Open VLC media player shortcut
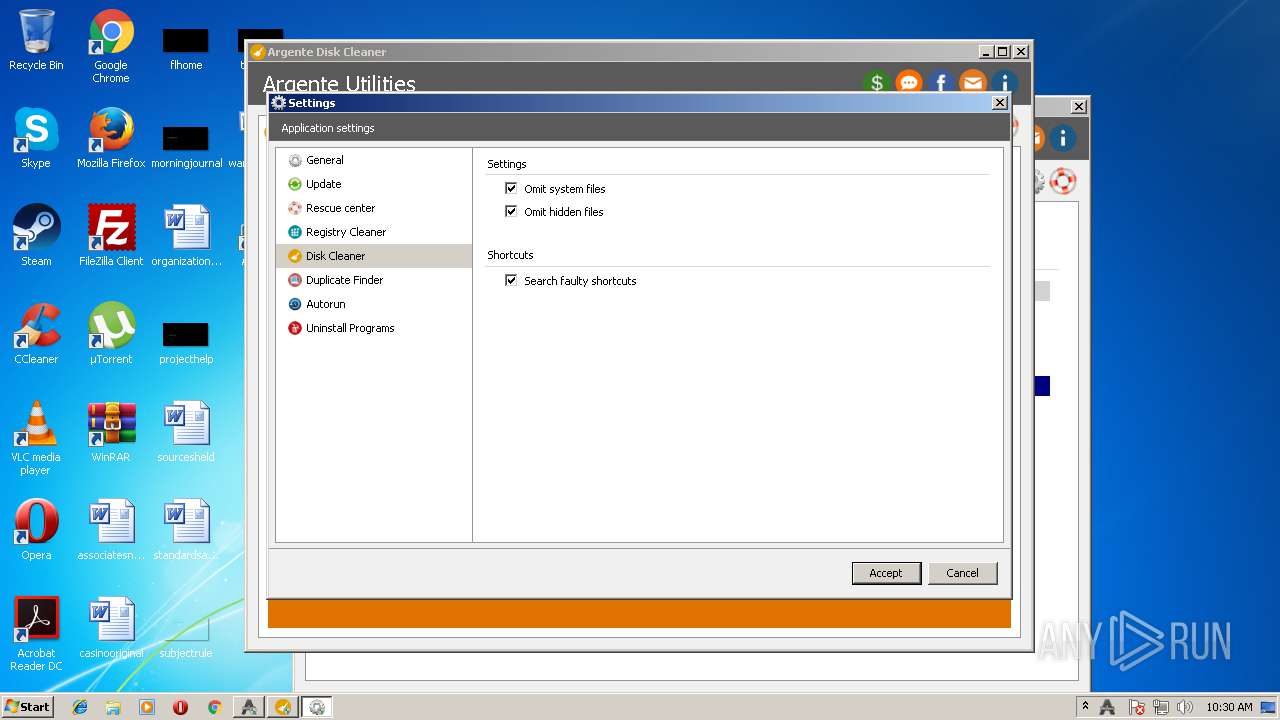 36,438
